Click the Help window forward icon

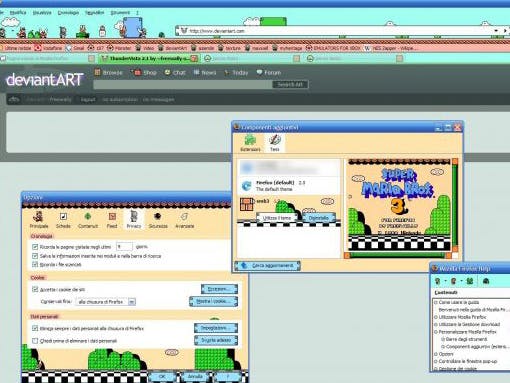pyautogui.click(x=453, y=281)
